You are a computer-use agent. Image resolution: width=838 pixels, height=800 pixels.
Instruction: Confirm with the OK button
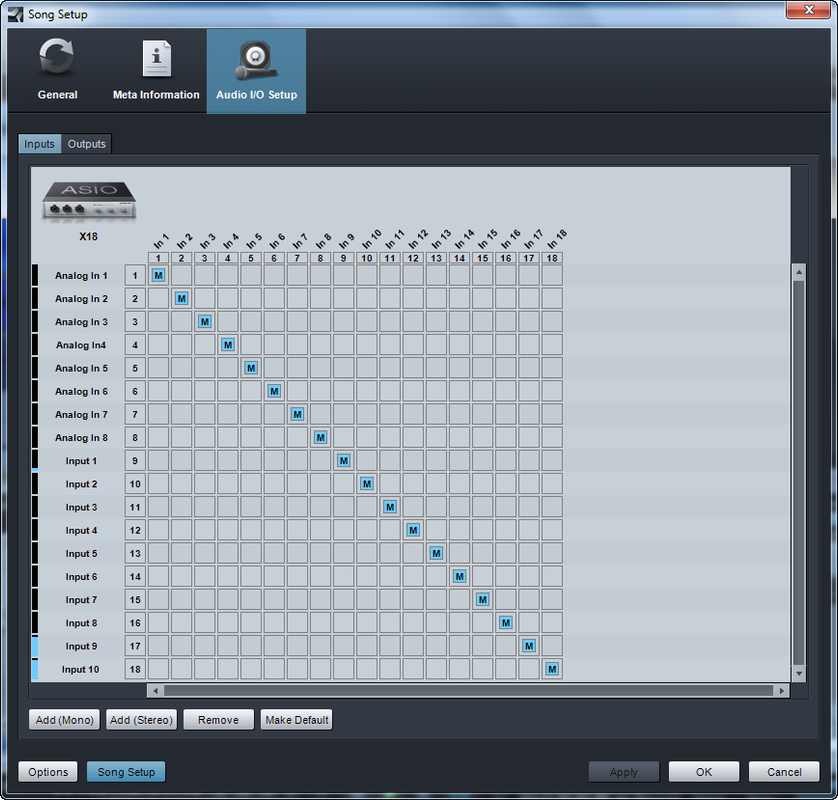click(x=704, y=772)
